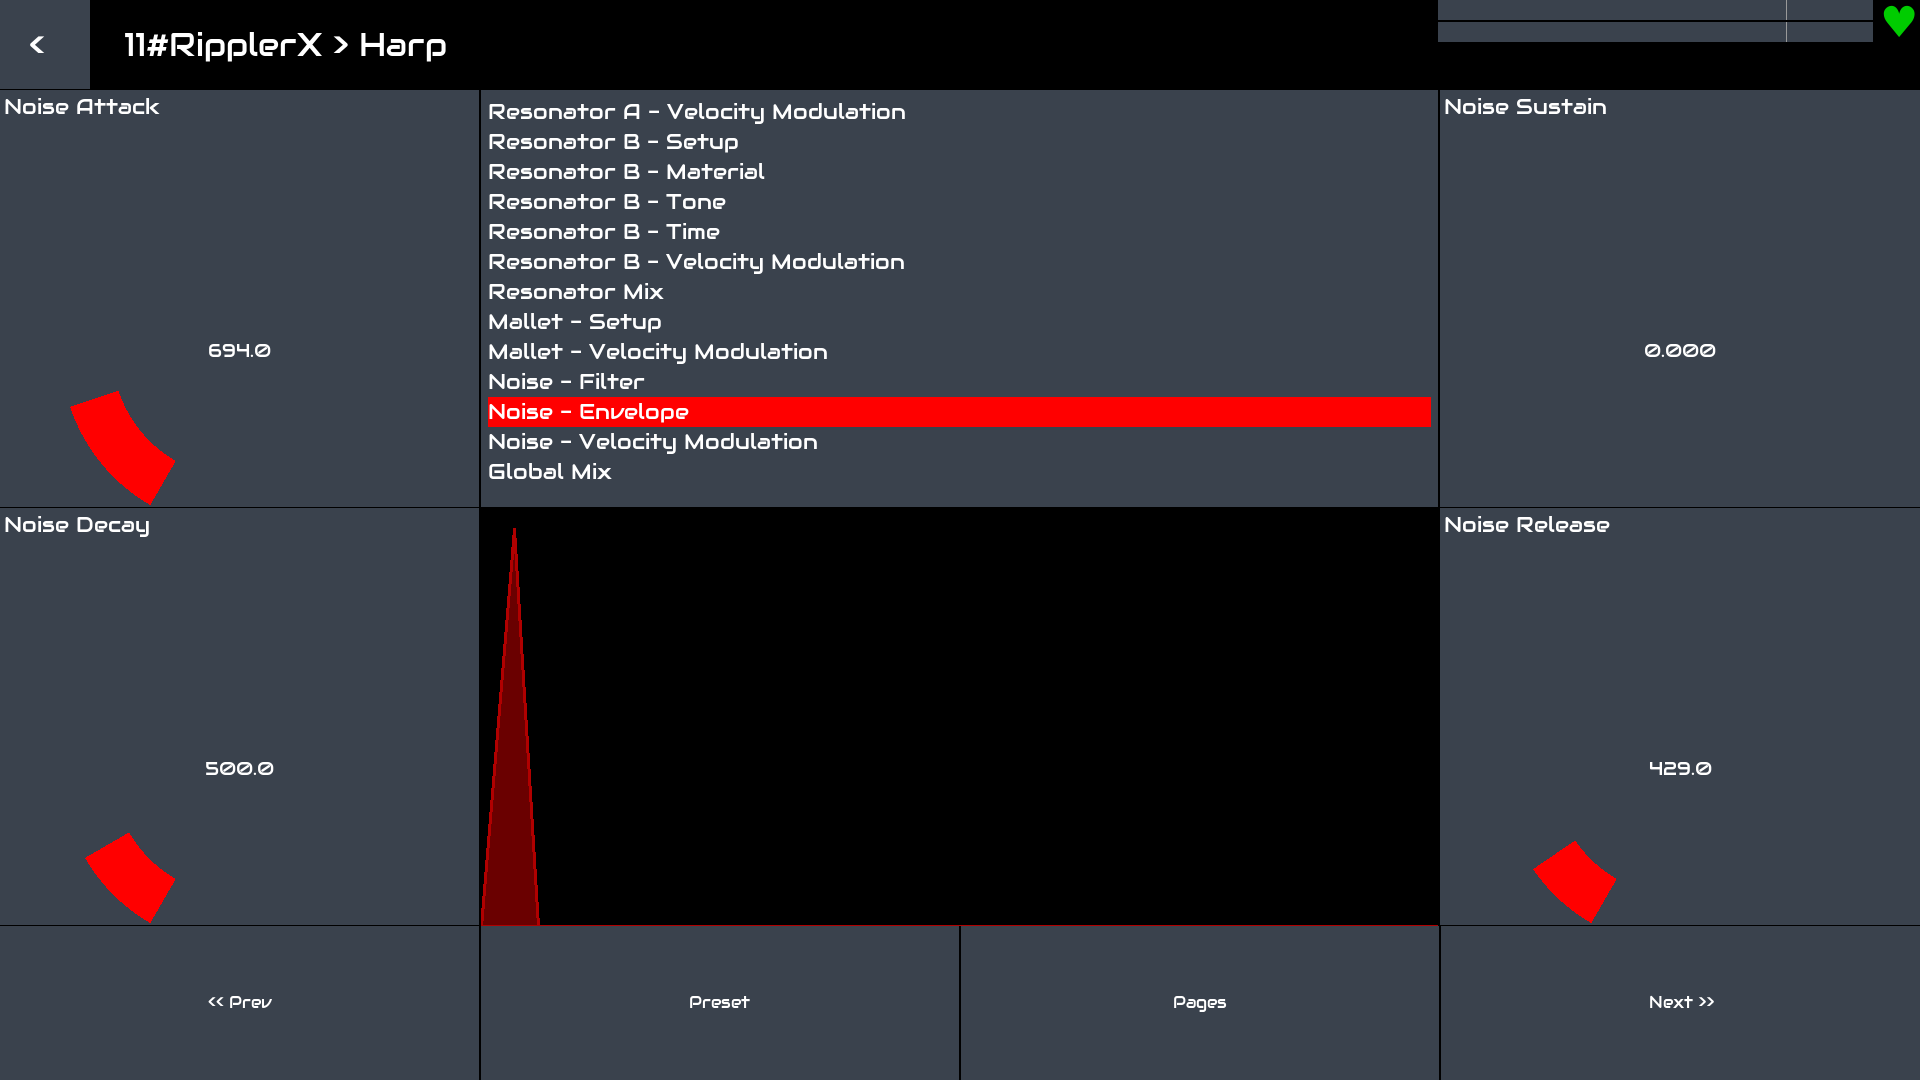Choose Resonator B - Tone page
The image size is (1920, 1080).
[x=606, y=202]
